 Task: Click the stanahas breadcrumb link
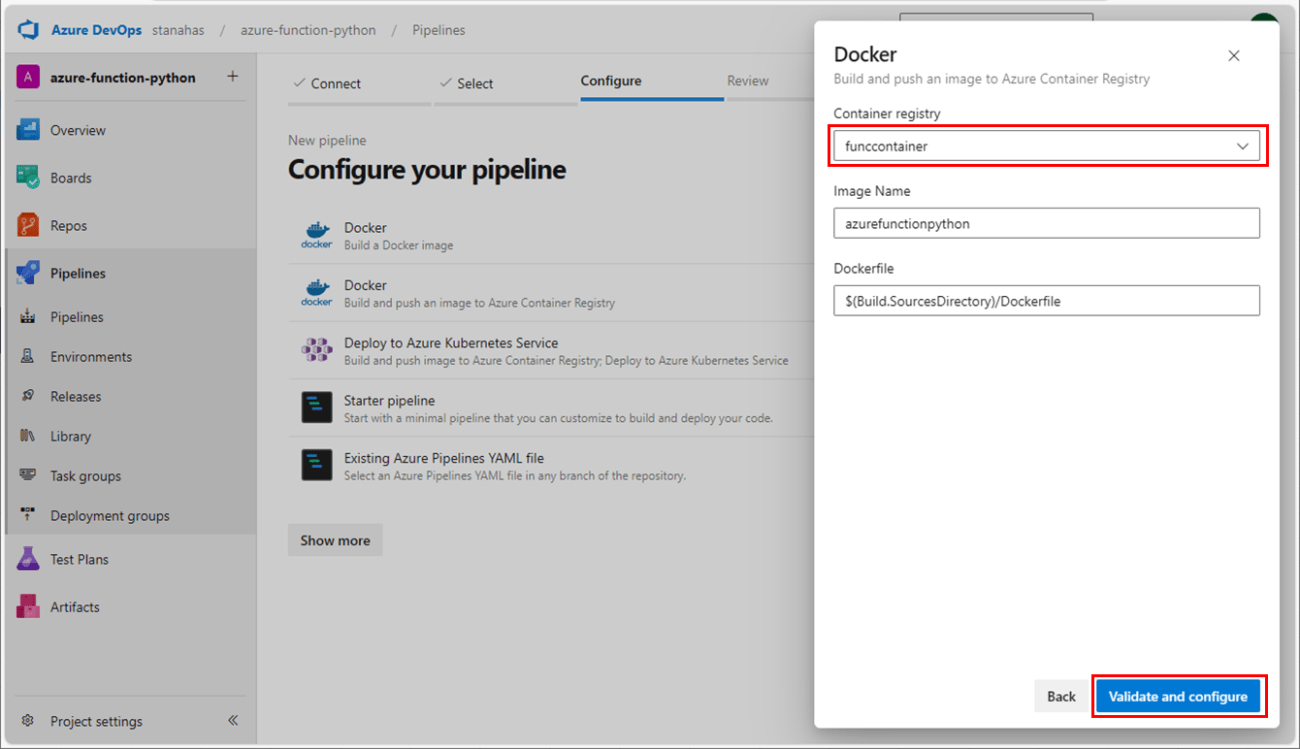[178, 30]
